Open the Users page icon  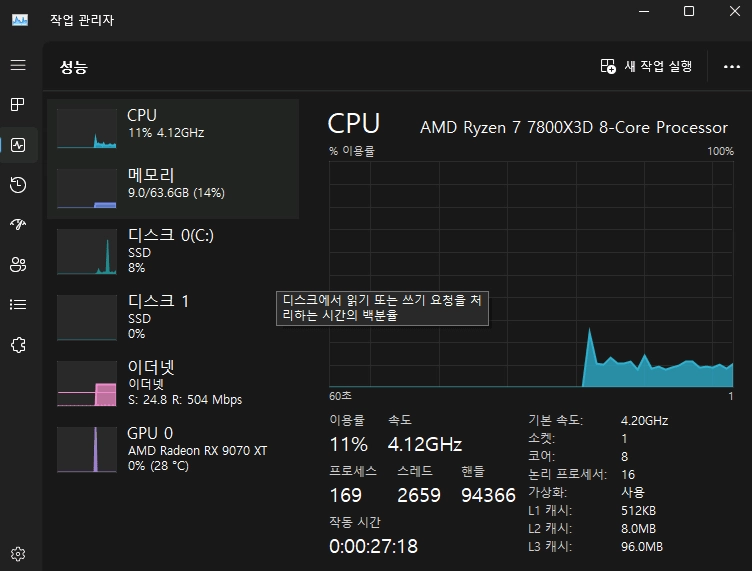(x=18, y=264)
